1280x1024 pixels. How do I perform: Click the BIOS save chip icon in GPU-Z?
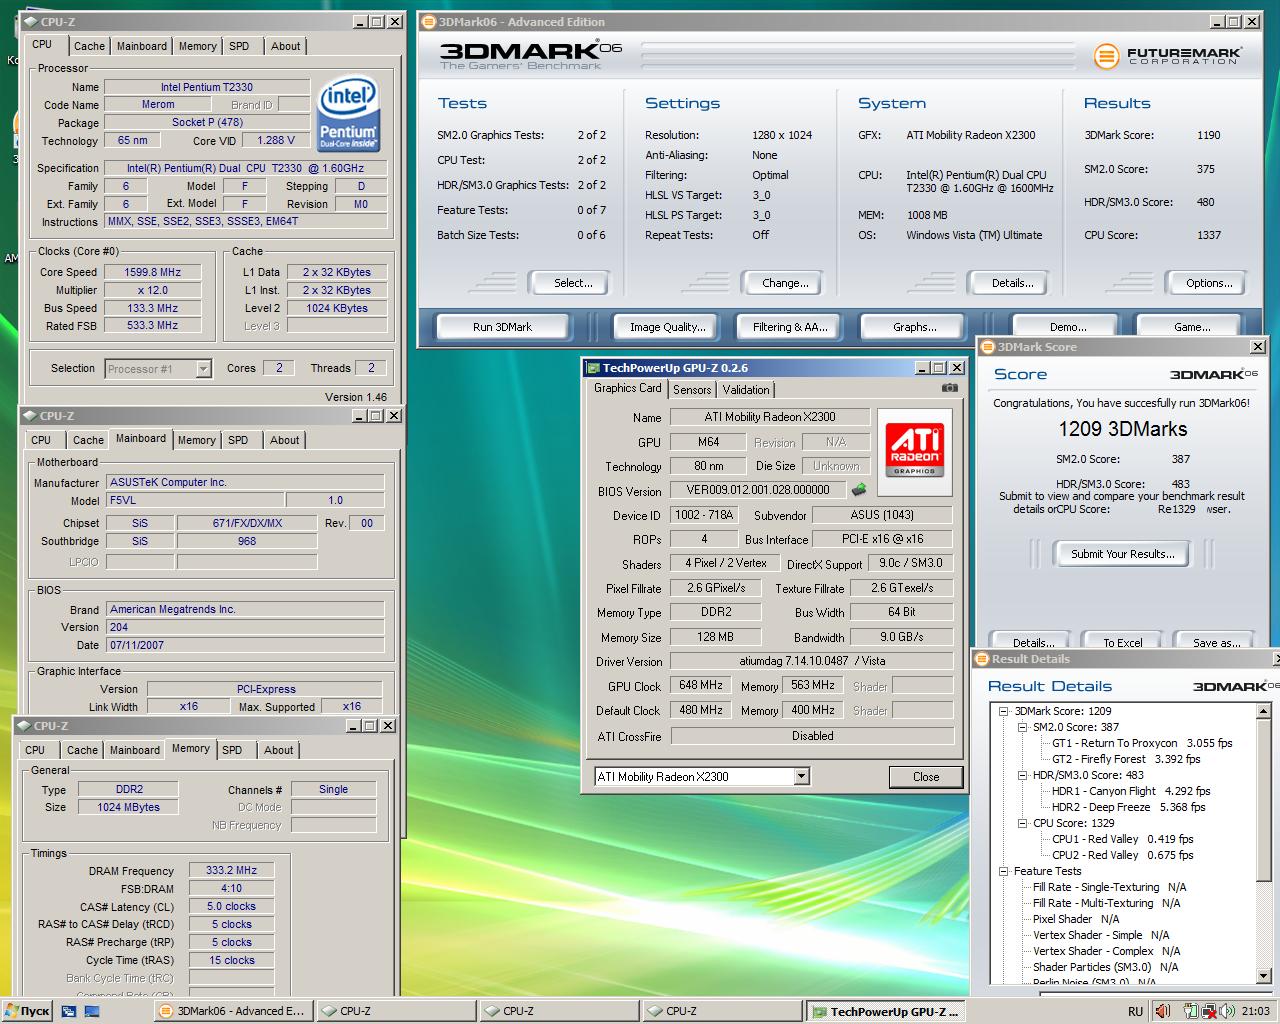tap(858, 490)
